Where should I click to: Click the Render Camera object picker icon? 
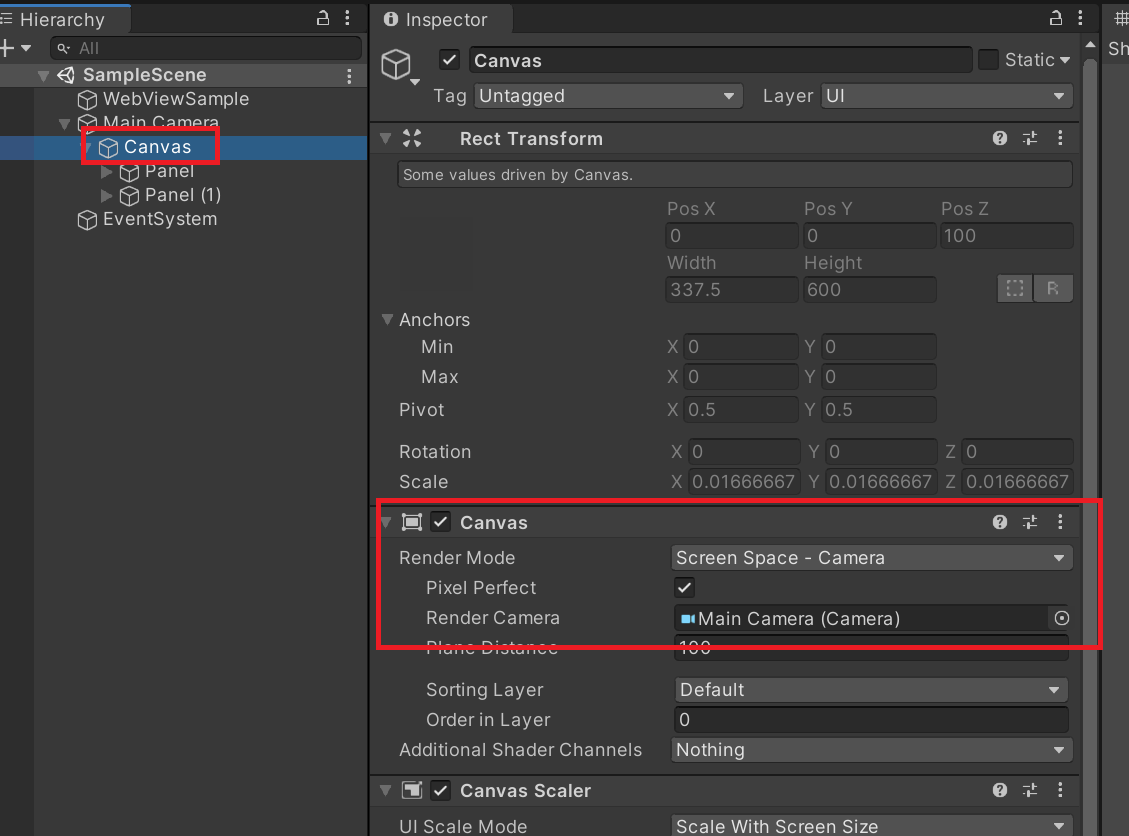tap(1062, 618)
